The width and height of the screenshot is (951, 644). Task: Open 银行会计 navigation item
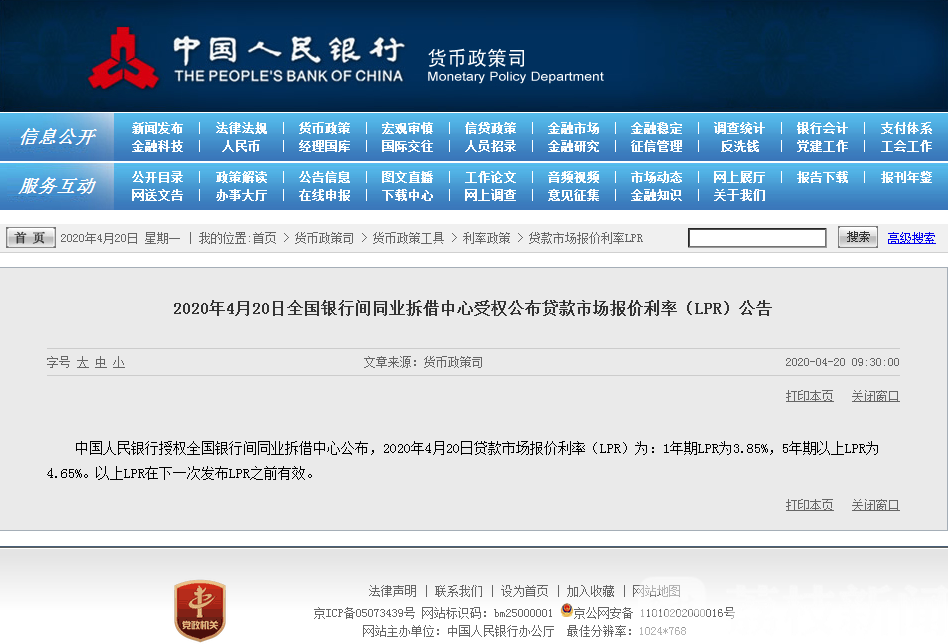tap(822, 129)
